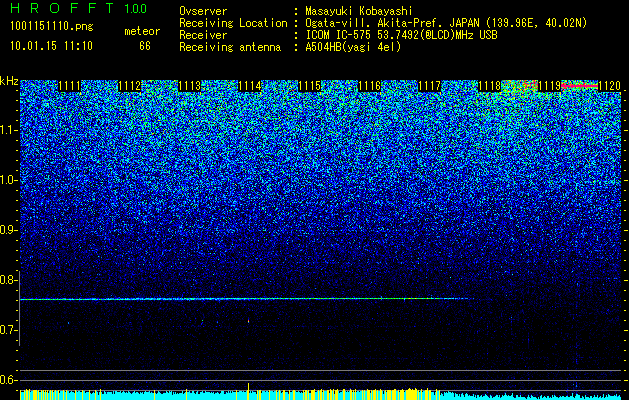Click the bright echo dot below 1114 near 0.72 kHz
This screenshot has height=400, width=629.
coord(248,321)
